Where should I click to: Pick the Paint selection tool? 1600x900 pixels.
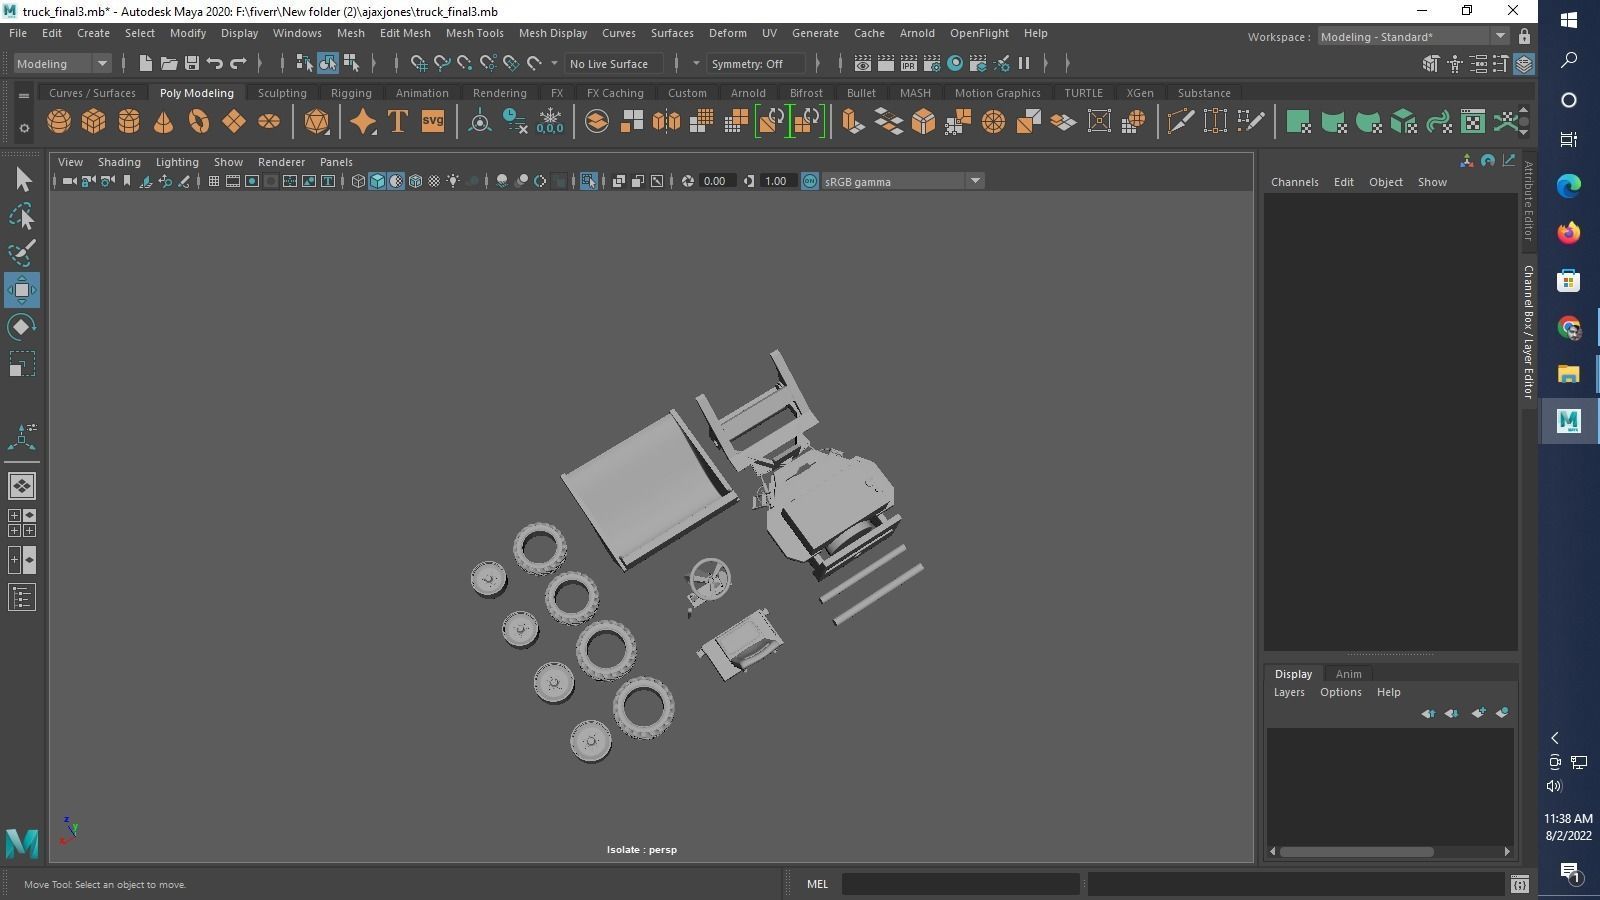coord(22,253)
